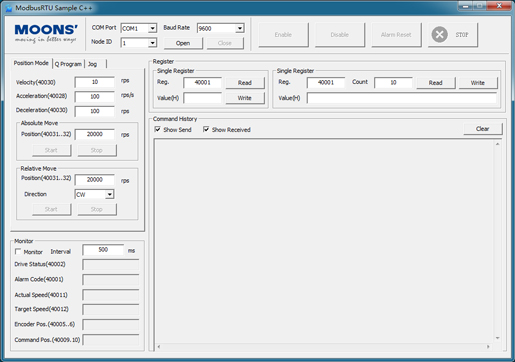Click the Alarm Reset button
This screenshot has height=362, width=515.
click(396, 35)
